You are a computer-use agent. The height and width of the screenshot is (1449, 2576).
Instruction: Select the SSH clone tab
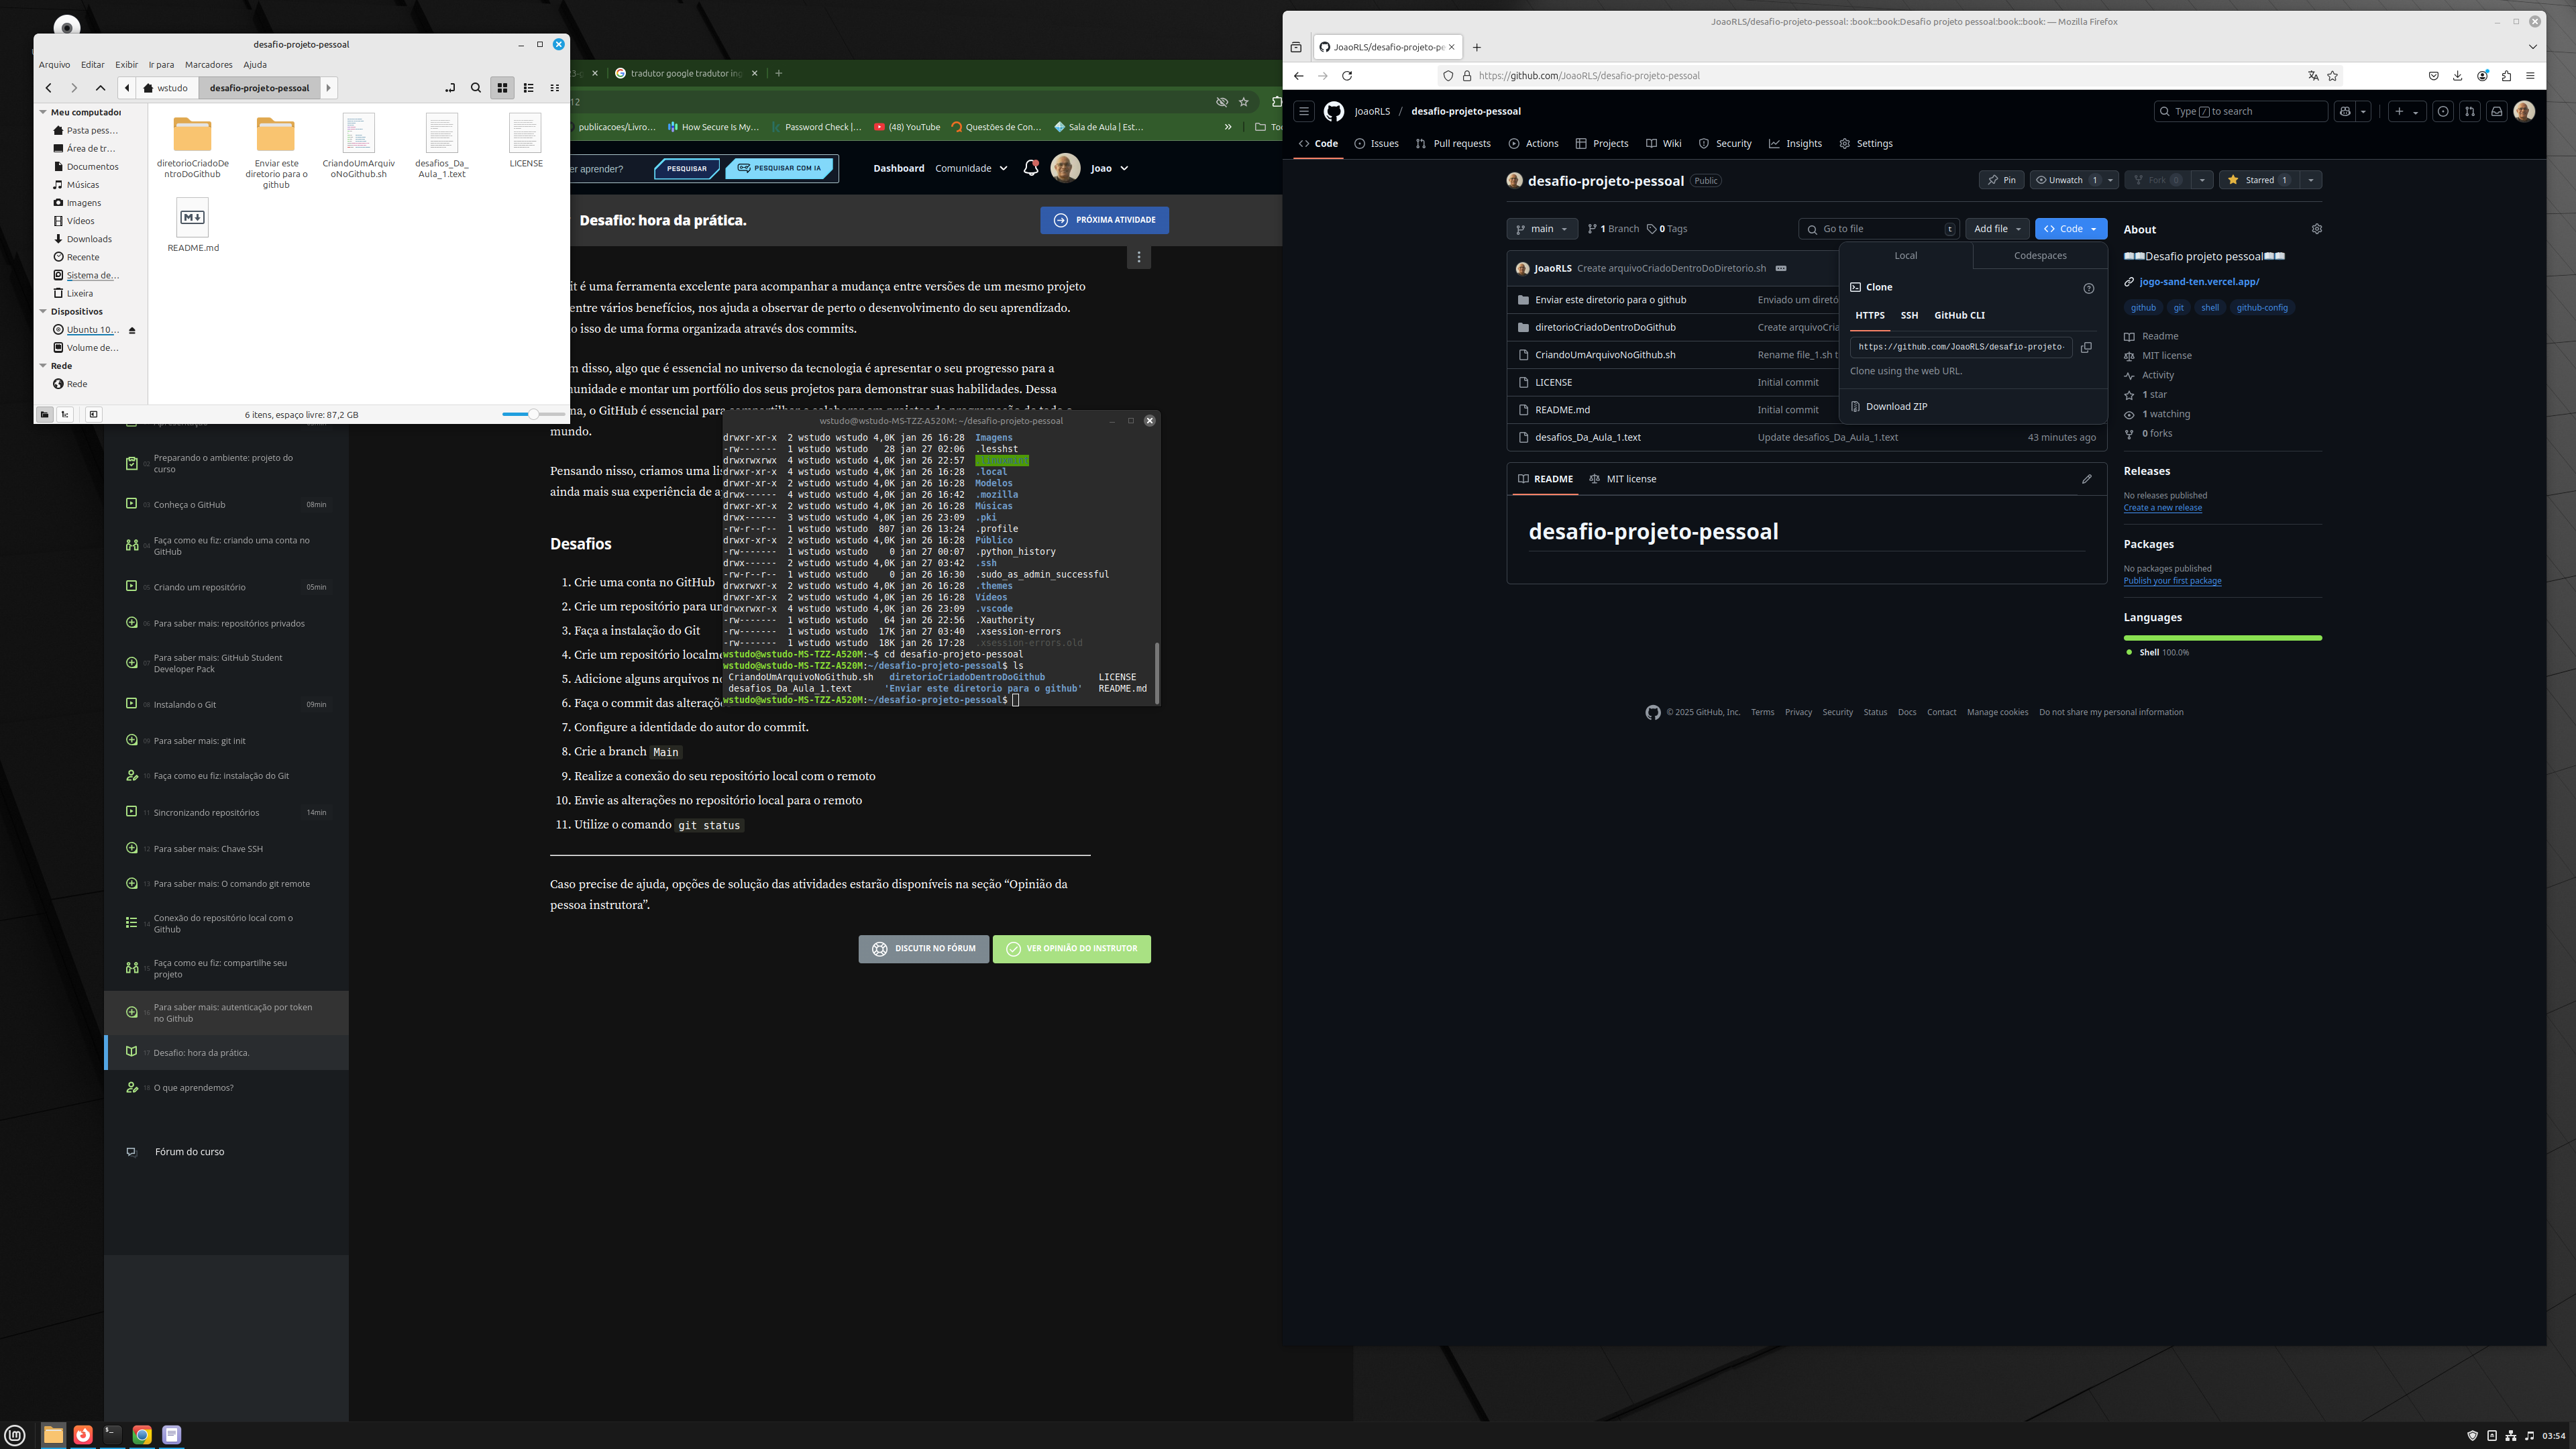point(1909,315)
